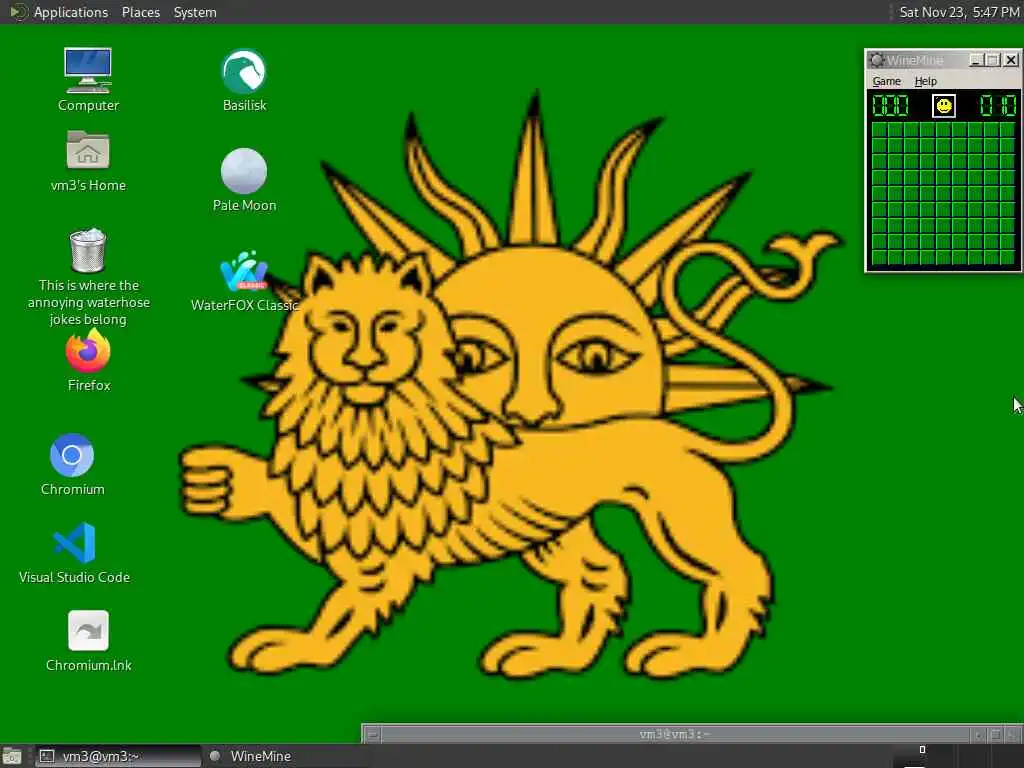The image size is (1024, 768).
Task: Click the WineMine smiley face button
Action: (x=944, y=106)
